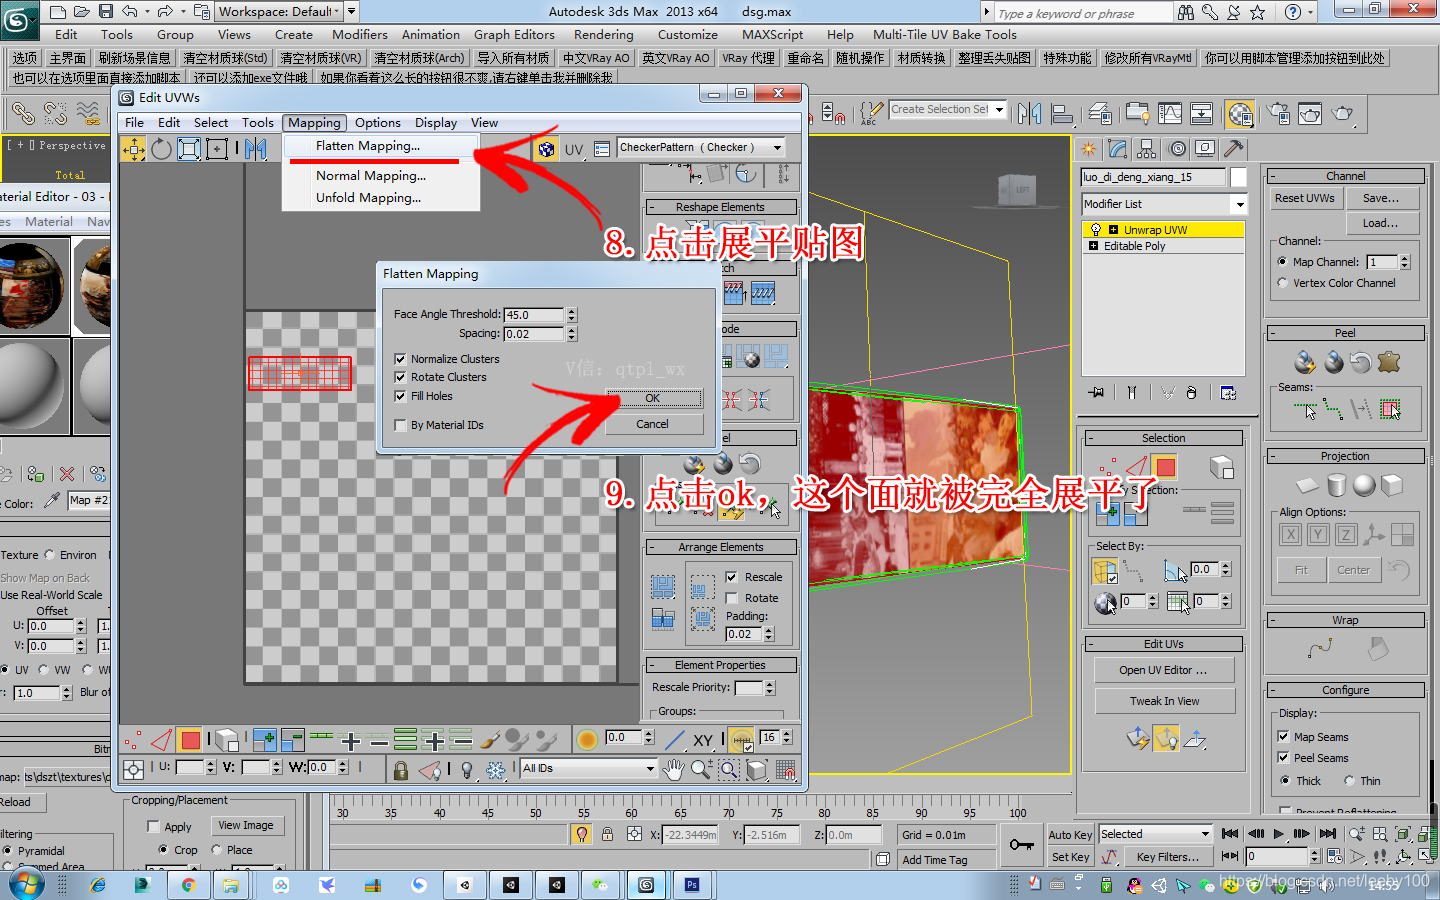Image resolution: width=1440 pixels, height=900 pixels.
Task: Open the Modifier List dropdown
Action: tap(1240, 204)
